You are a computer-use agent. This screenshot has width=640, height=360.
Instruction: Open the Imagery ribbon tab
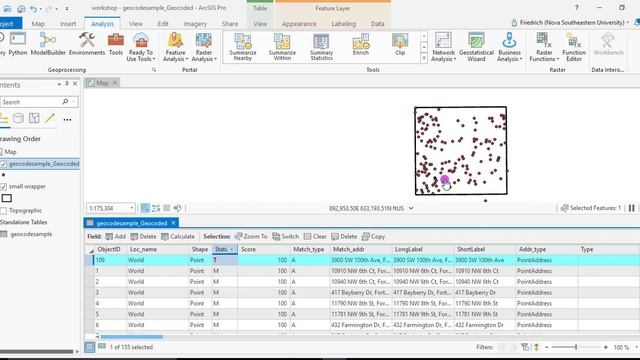(195, 24)
